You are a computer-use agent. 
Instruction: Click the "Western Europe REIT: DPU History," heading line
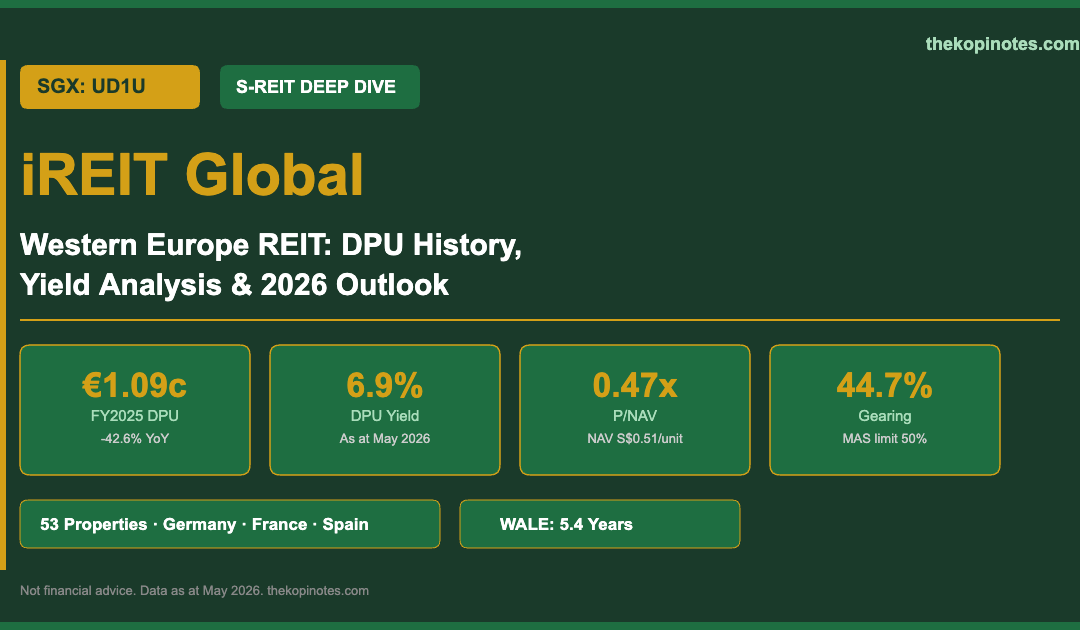(x=271, y=245)
